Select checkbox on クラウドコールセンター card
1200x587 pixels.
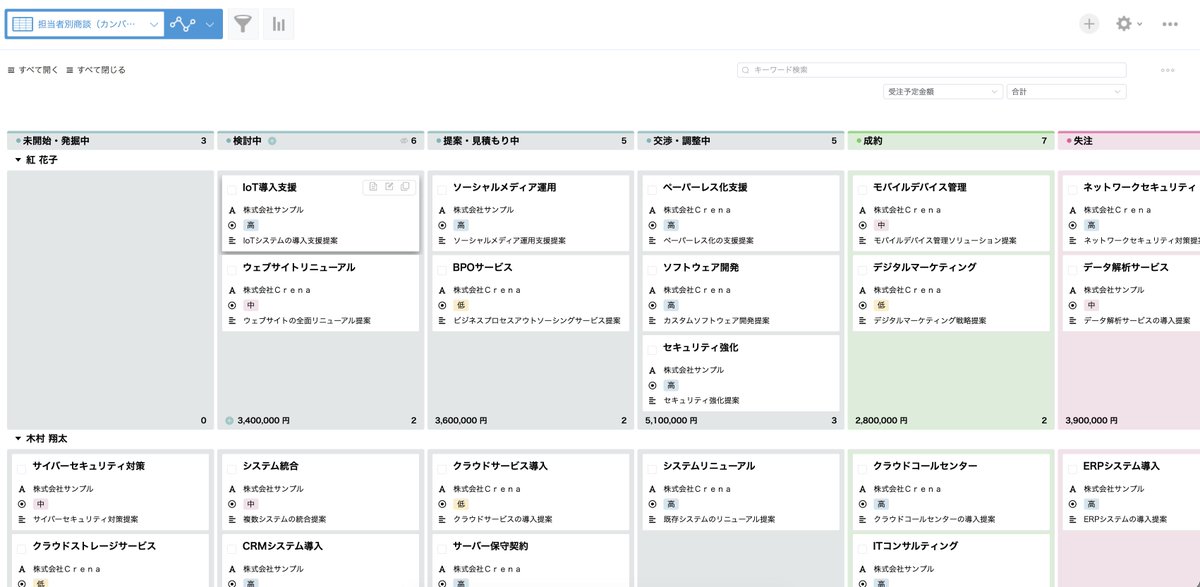pyautogui.click(x=862, y=467)
